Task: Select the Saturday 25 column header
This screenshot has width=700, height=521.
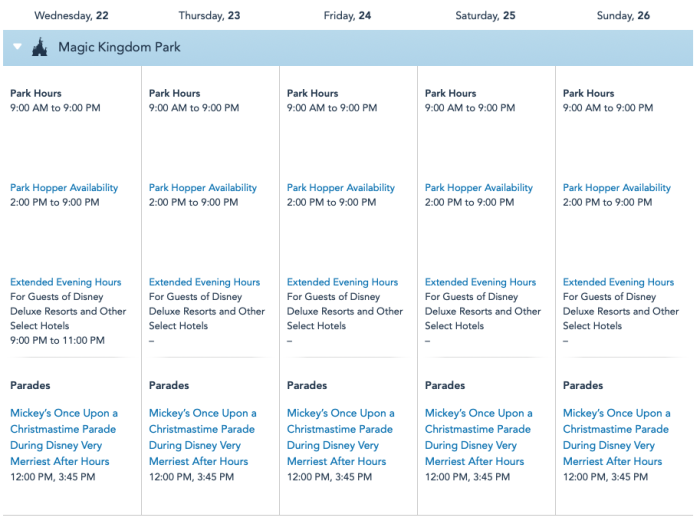Action: coord(485,15)
